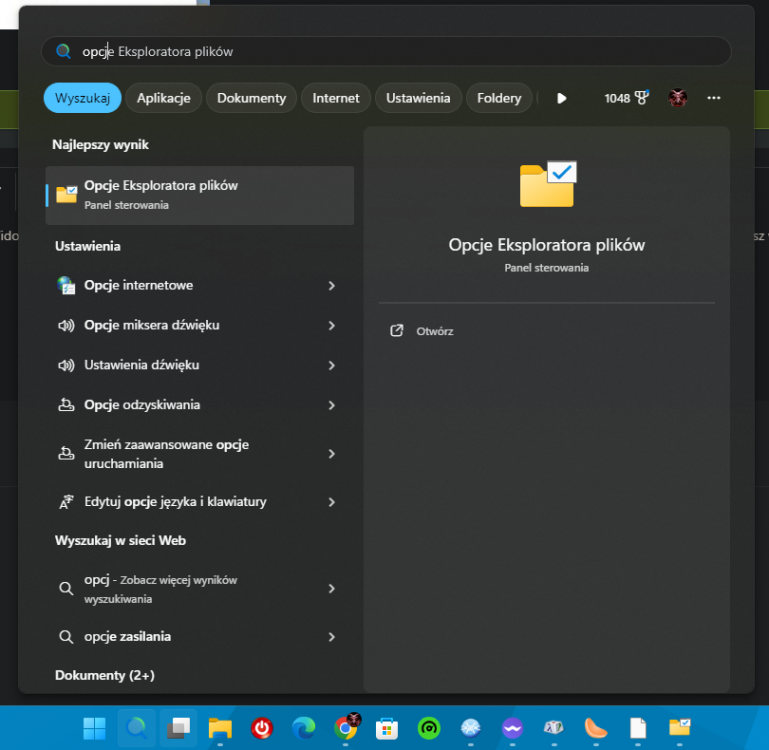Switch to the Aplikacje filter tab

[x=164, y=98]
